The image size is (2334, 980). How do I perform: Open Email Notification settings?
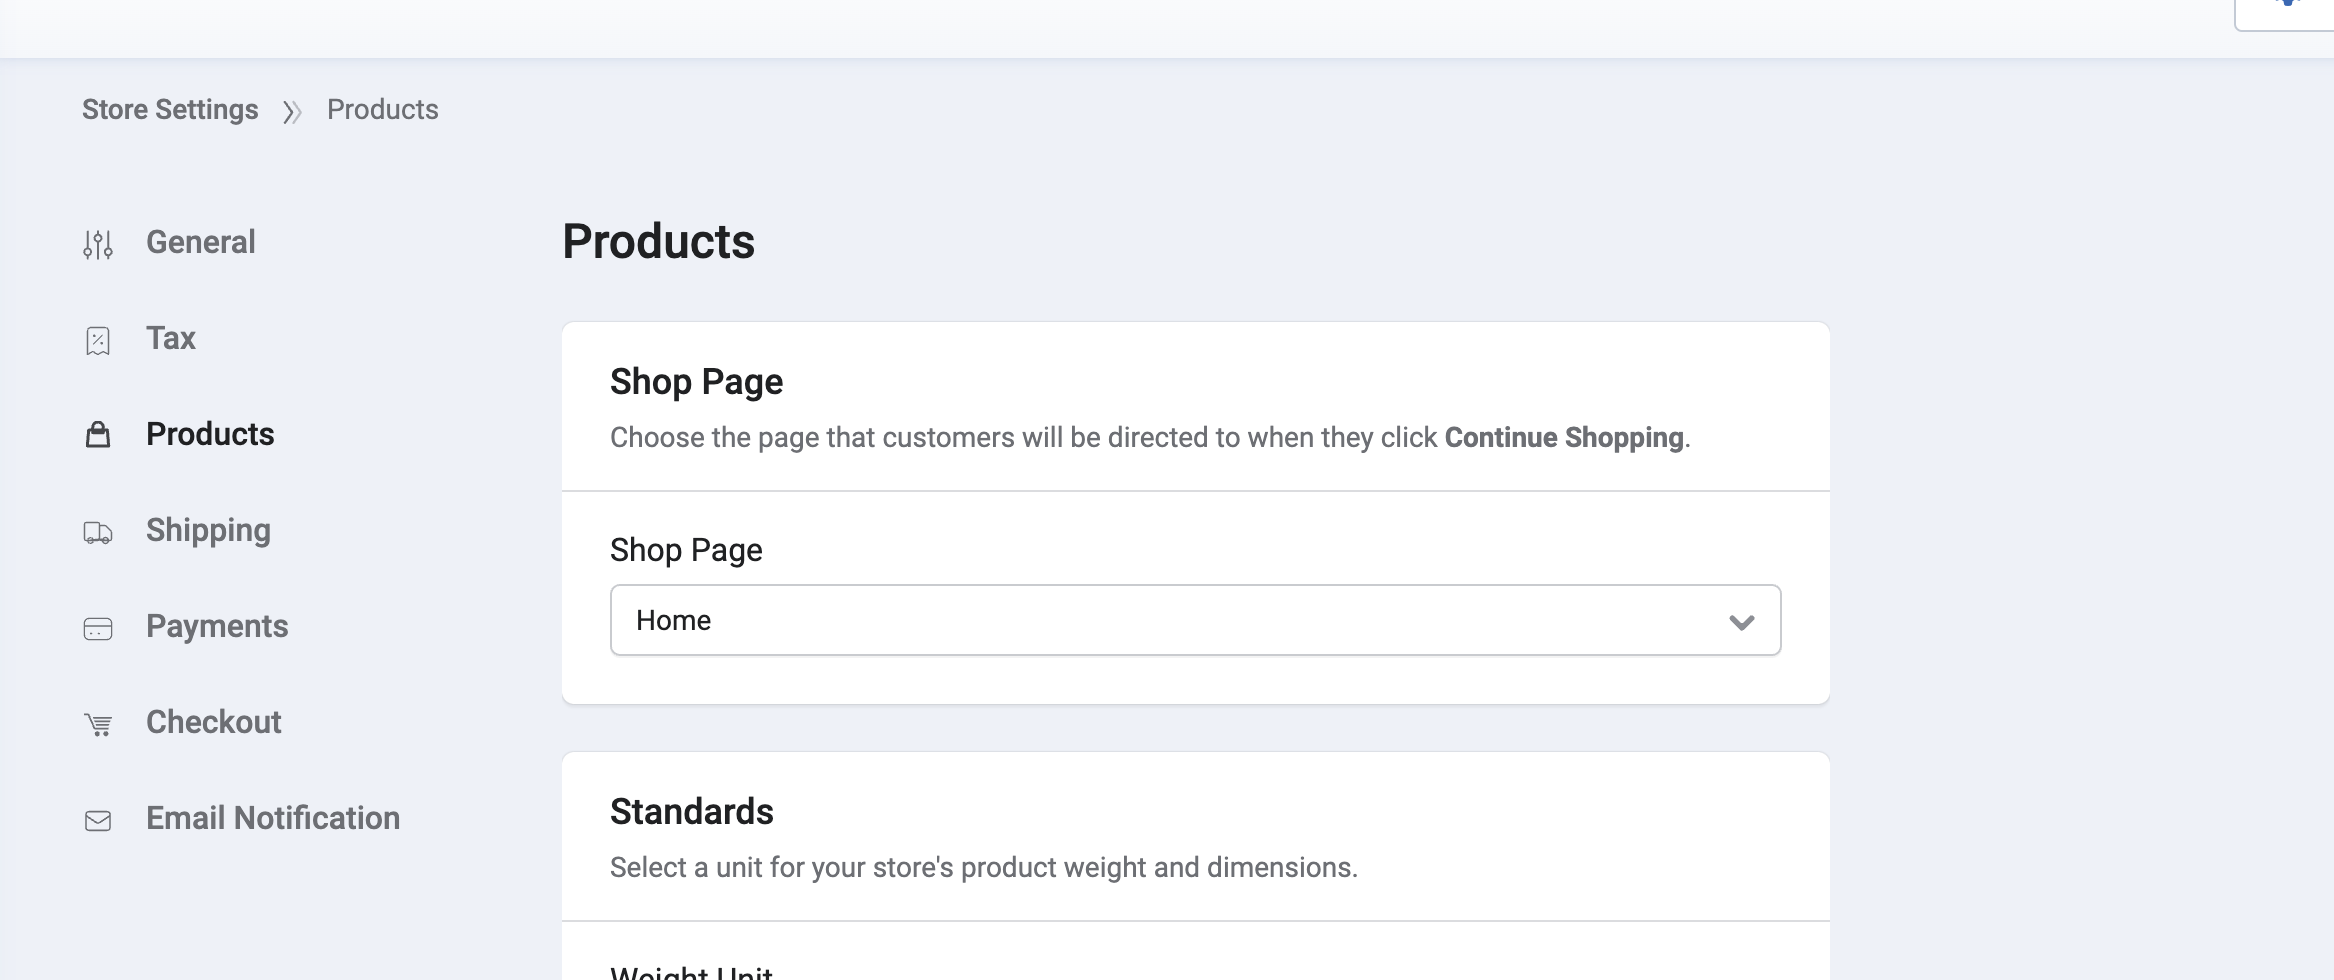(x=273, y=818)
